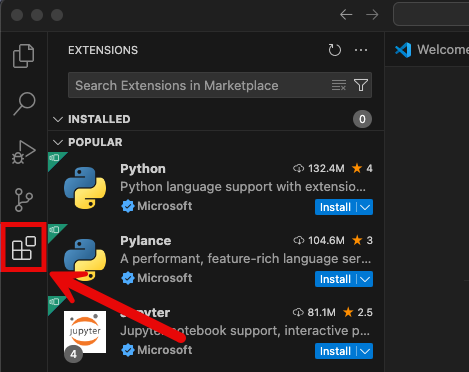Open Python Install dropdown arrow

pos(365,207)
